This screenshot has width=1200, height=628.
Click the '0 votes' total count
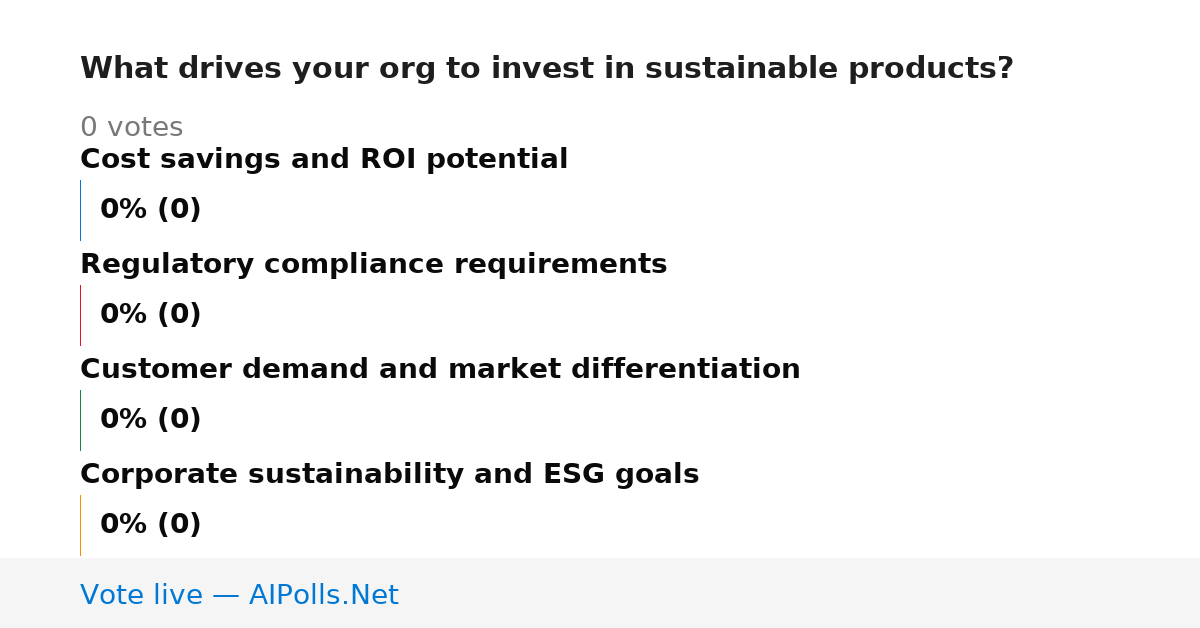pyautogui.click(x=131, y=127)
